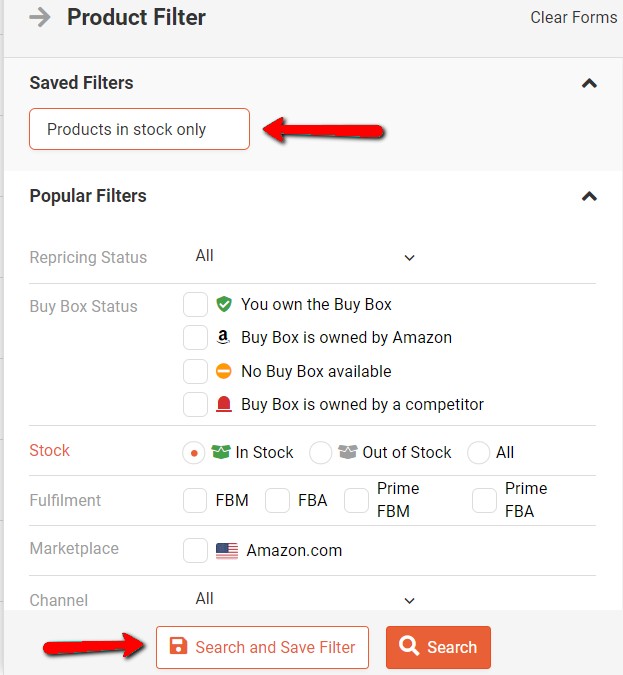The height and width of the screenshot is (675, 623).
Task: Choose the All stock radio option
Action: point(478,452)
